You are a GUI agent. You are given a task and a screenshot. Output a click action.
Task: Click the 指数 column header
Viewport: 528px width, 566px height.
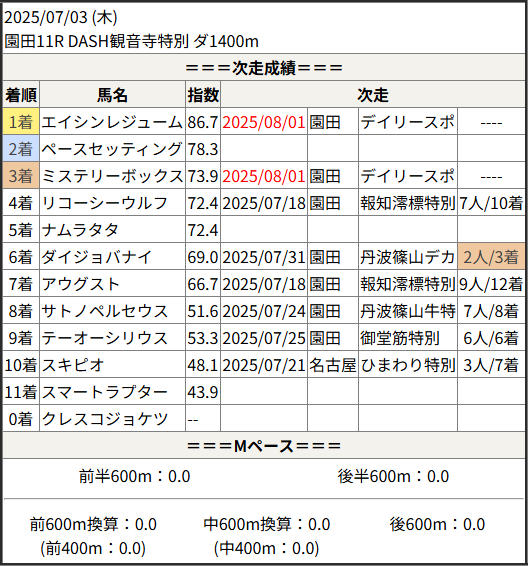pyautogui.click(x=203, y=95)
